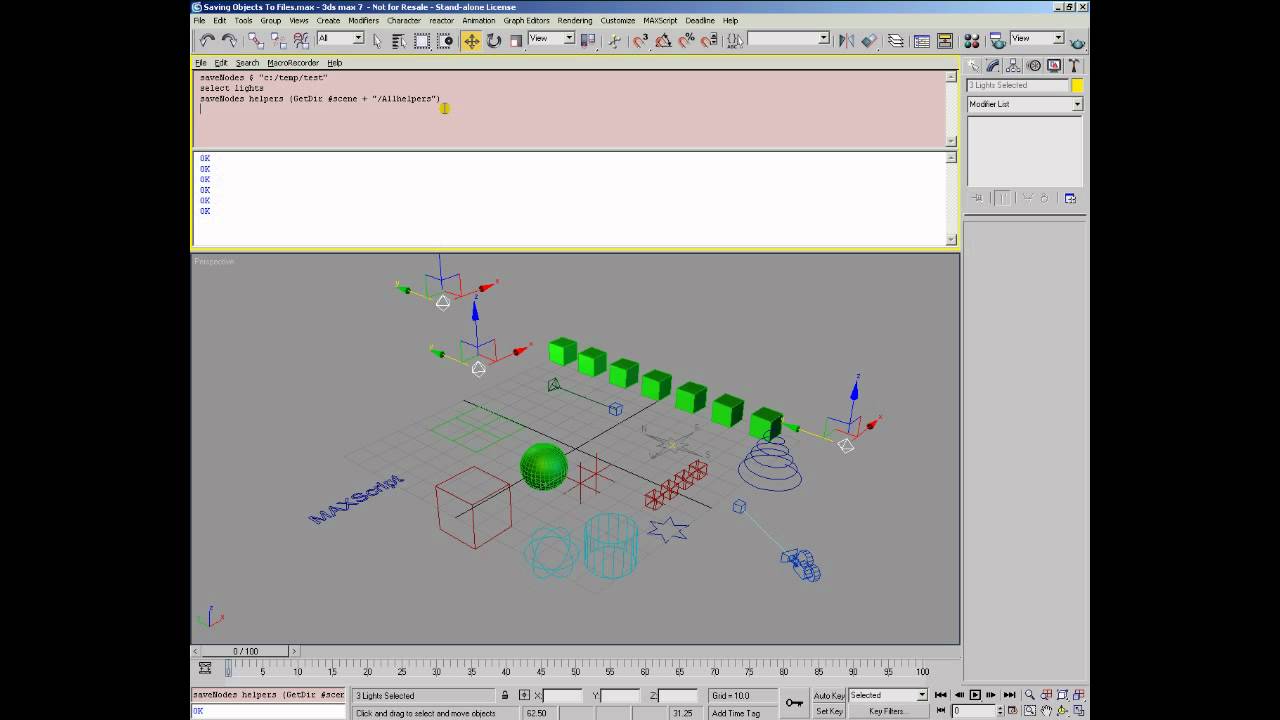Toggle the Percent Snap button

tap(687, 40)
